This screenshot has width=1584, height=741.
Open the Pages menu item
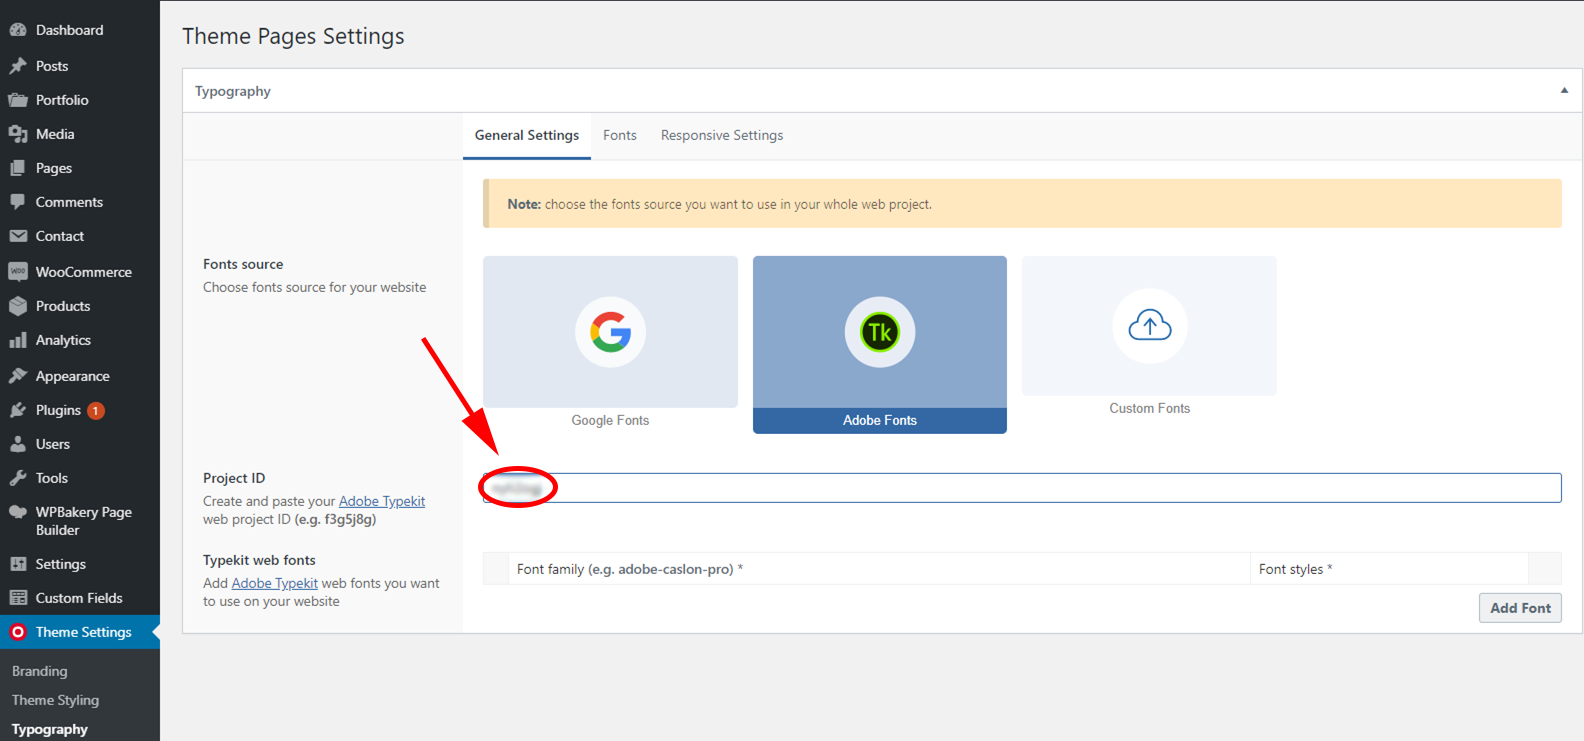(x=80, y=168)
